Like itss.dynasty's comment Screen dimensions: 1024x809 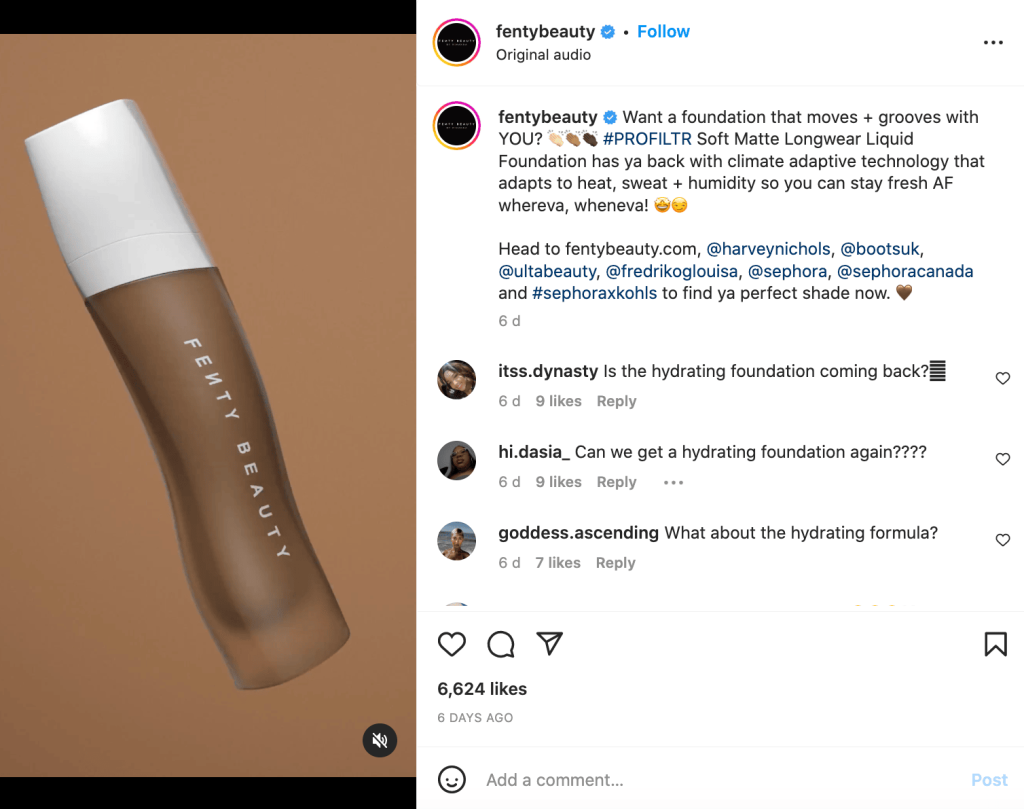pos(1003,379)
